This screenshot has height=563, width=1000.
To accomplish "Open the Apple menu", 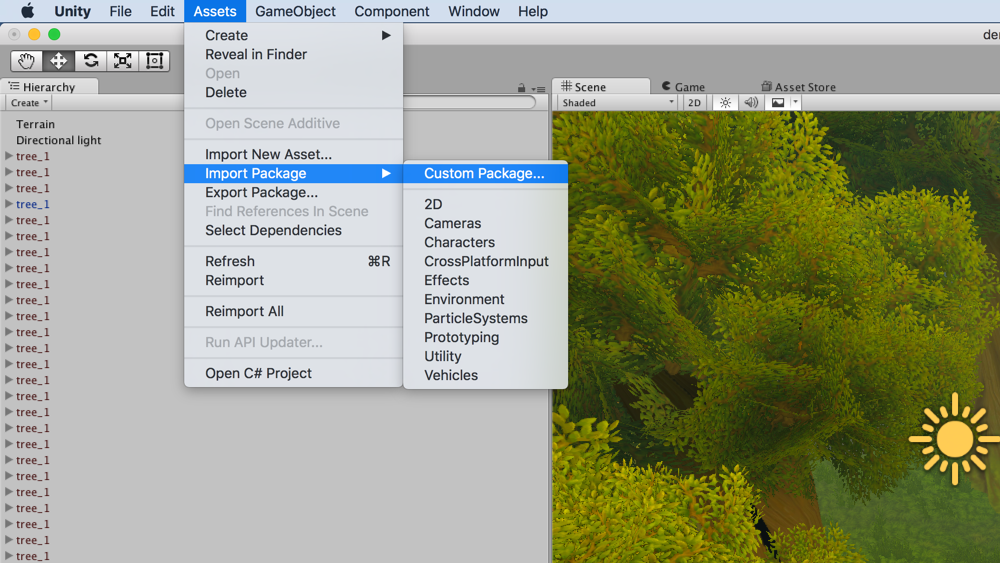I will (27, 11).
